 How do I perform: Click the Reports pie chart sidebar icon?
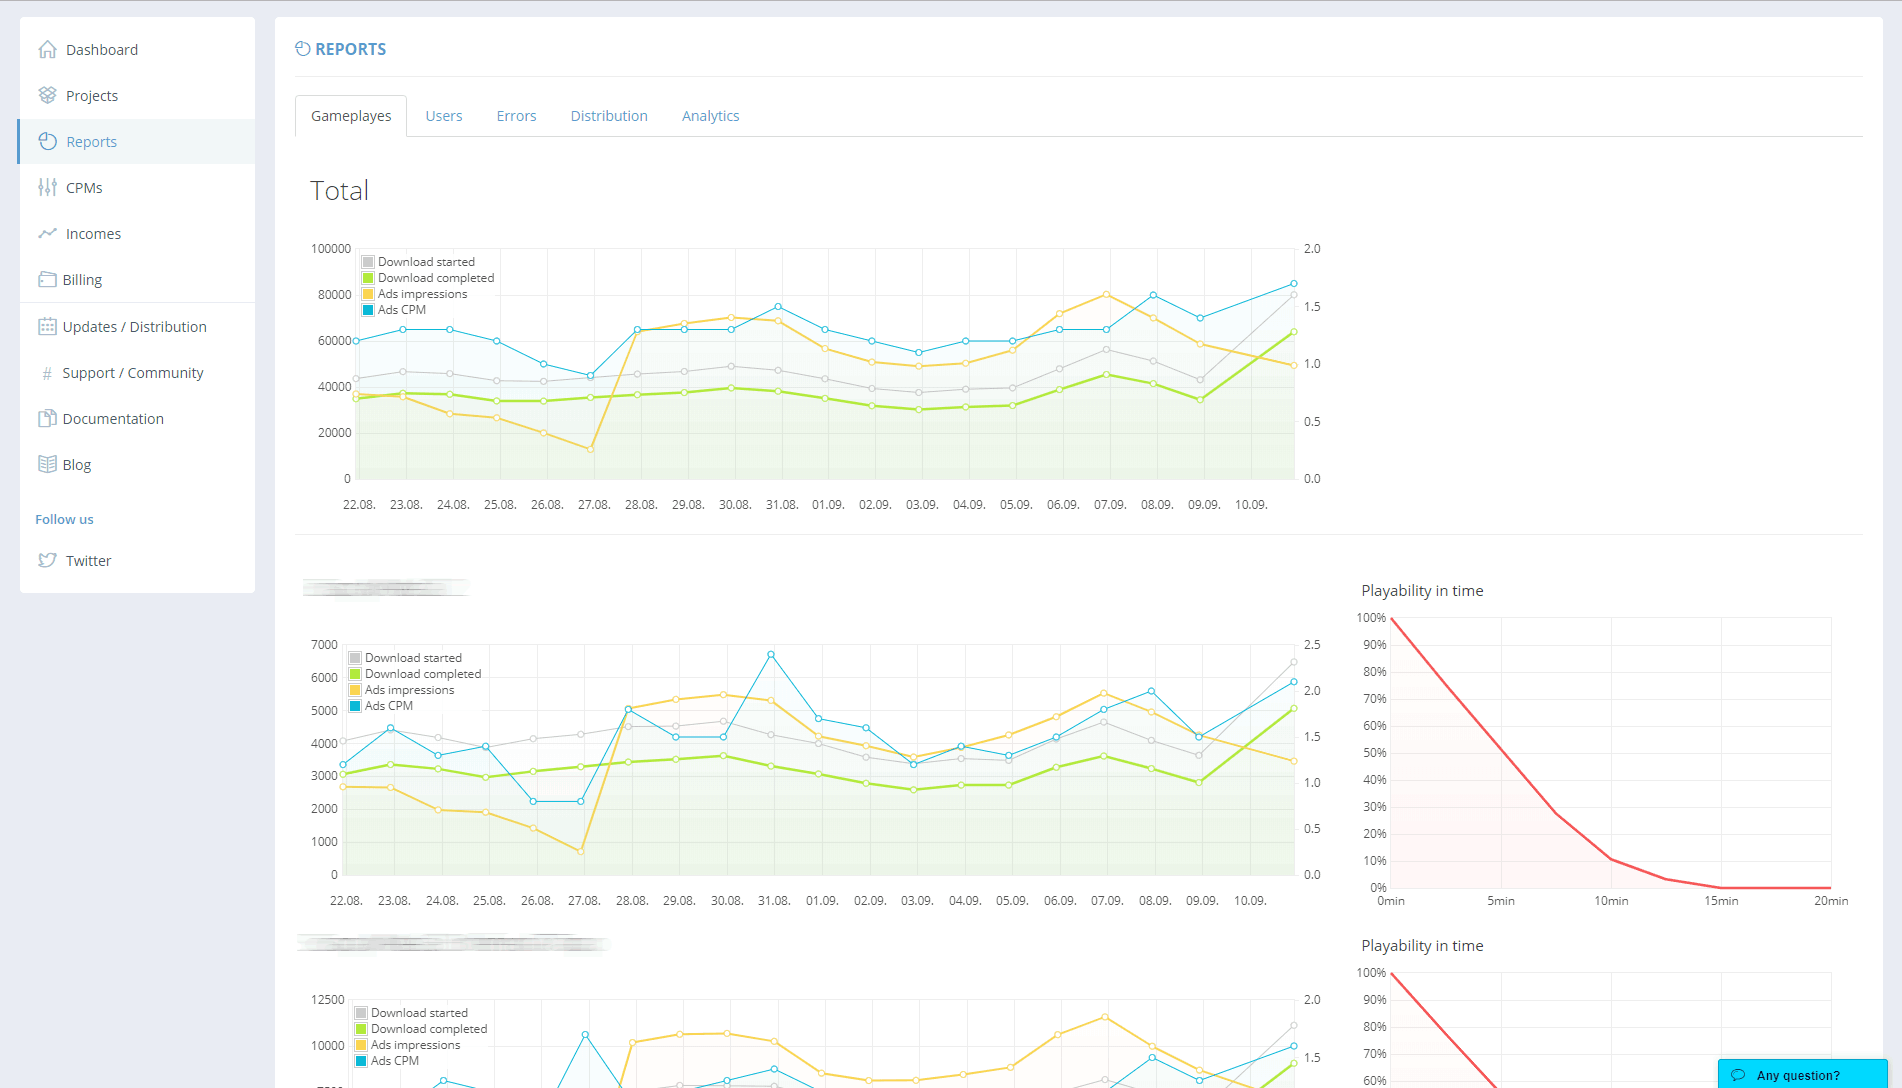pyautogui.click(x=48, y=141)
